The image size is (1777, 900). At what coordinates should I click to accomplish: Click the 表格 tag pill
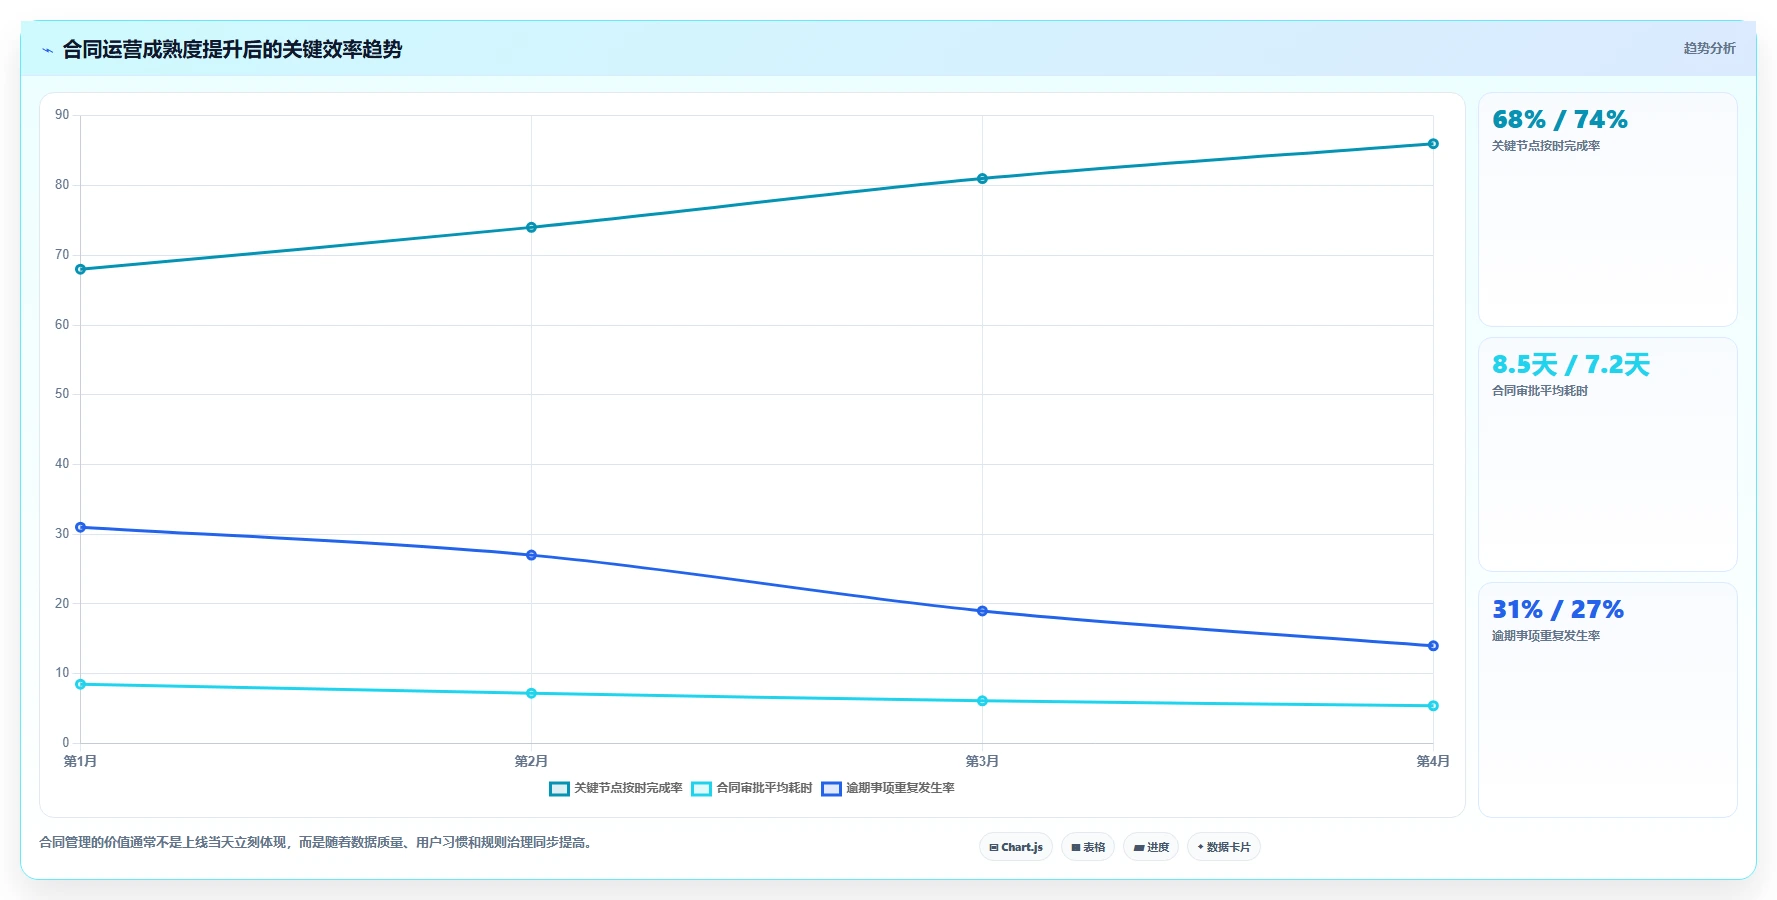1088,847
